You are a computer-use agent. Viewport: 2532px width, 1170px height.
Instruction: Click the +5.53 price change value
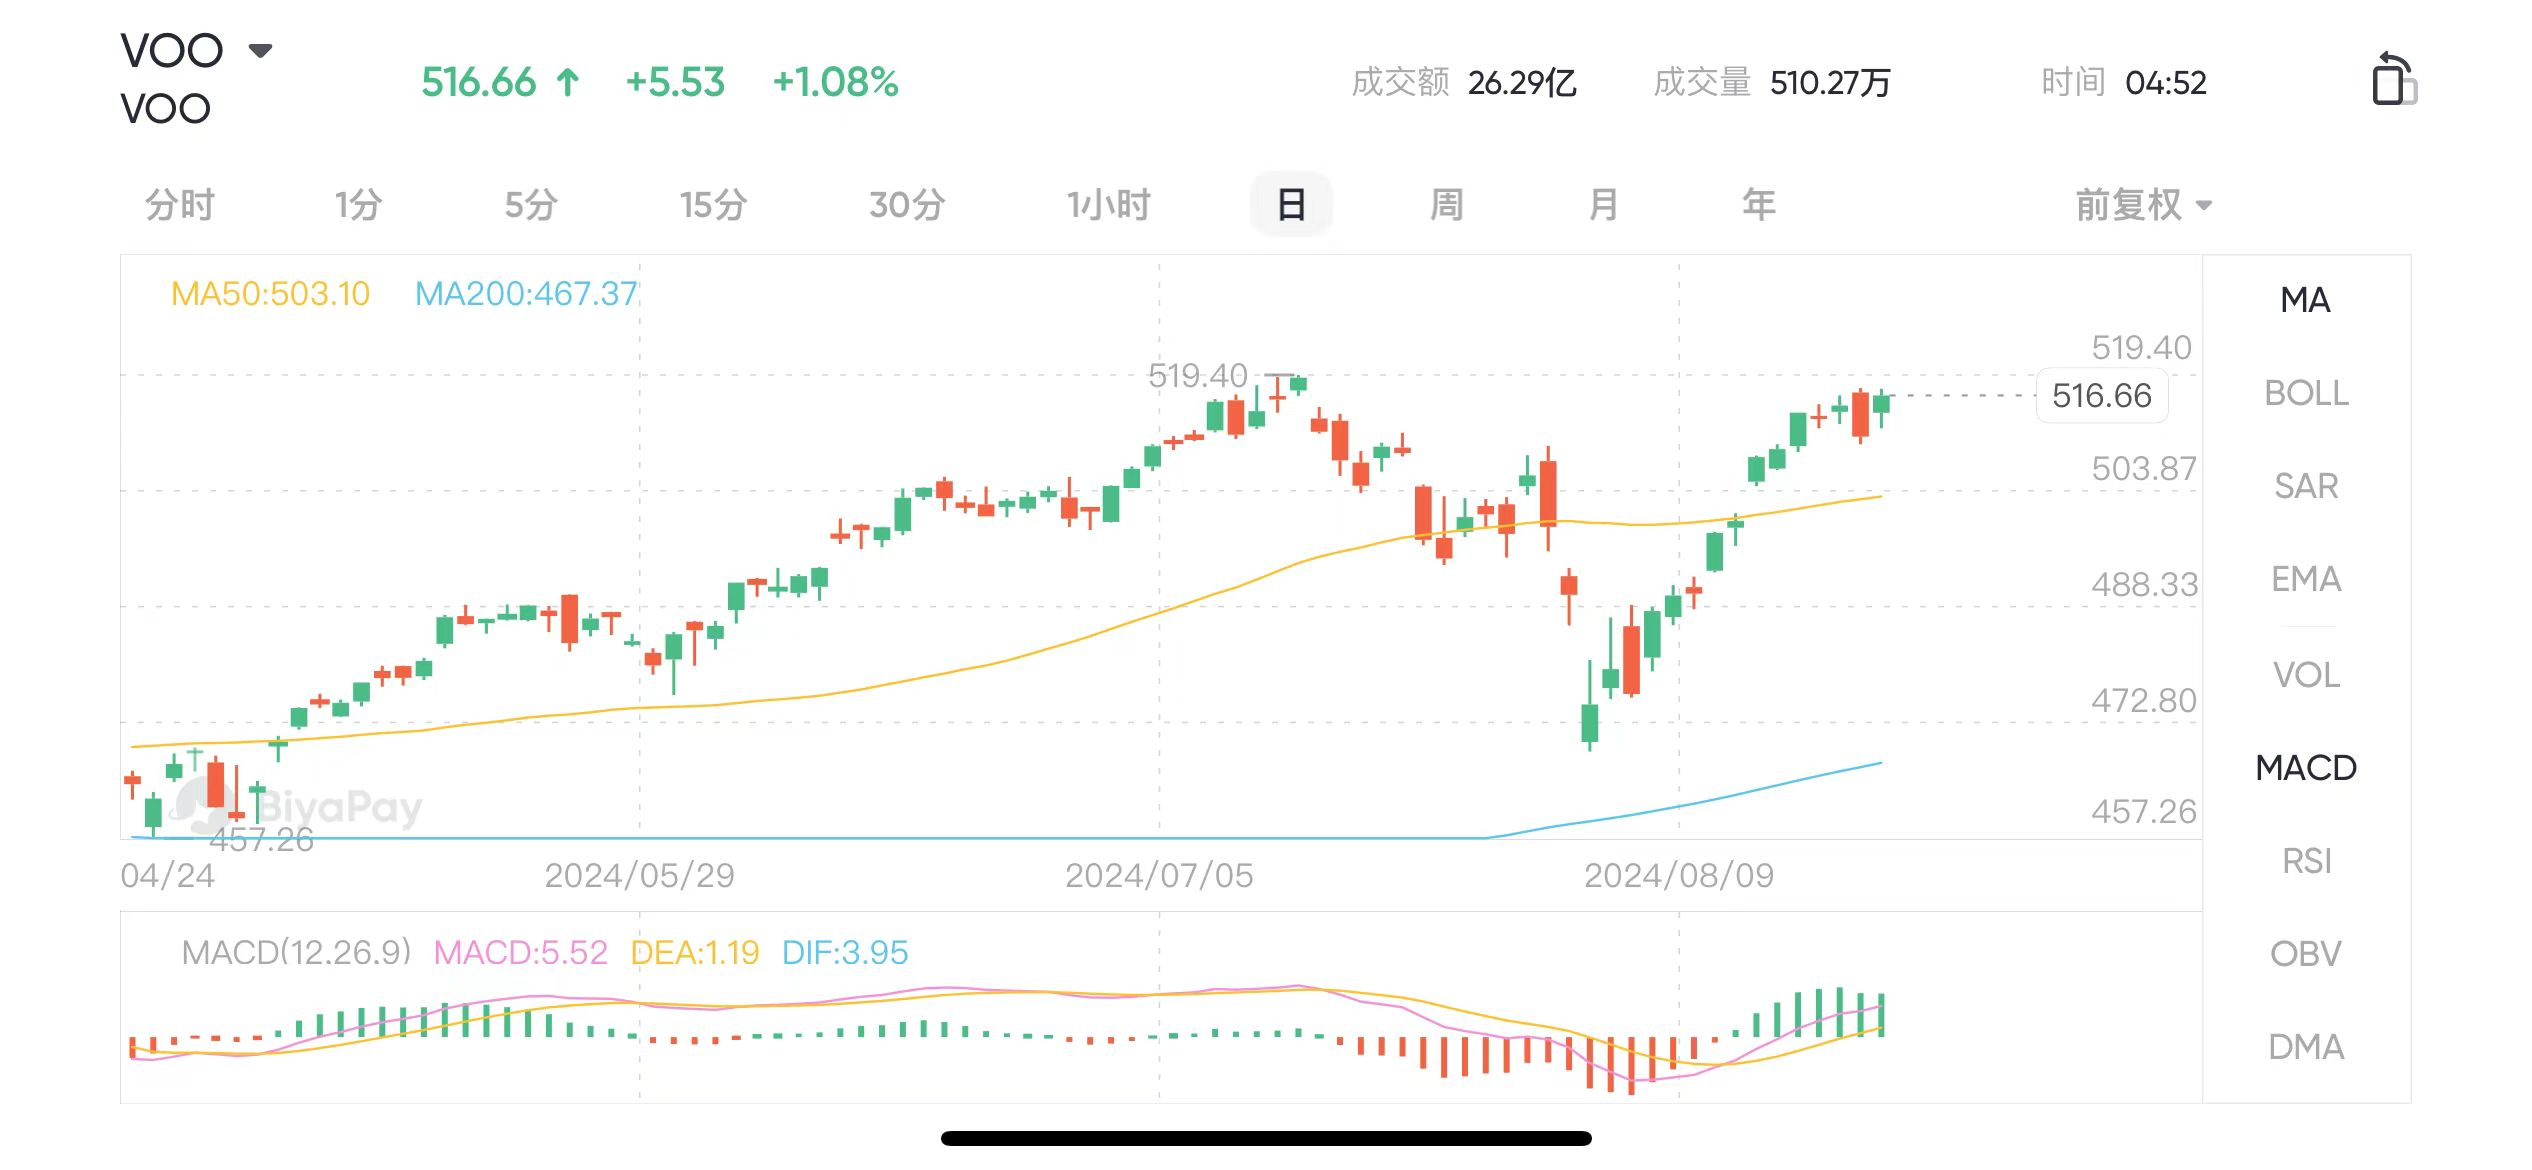point(675,82)
